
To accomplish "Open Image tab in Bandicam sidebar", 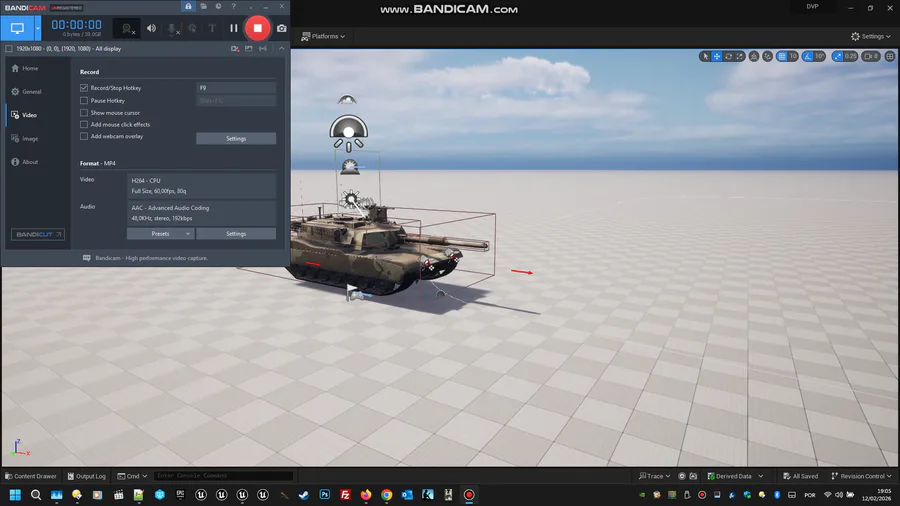I will [25, 139].
